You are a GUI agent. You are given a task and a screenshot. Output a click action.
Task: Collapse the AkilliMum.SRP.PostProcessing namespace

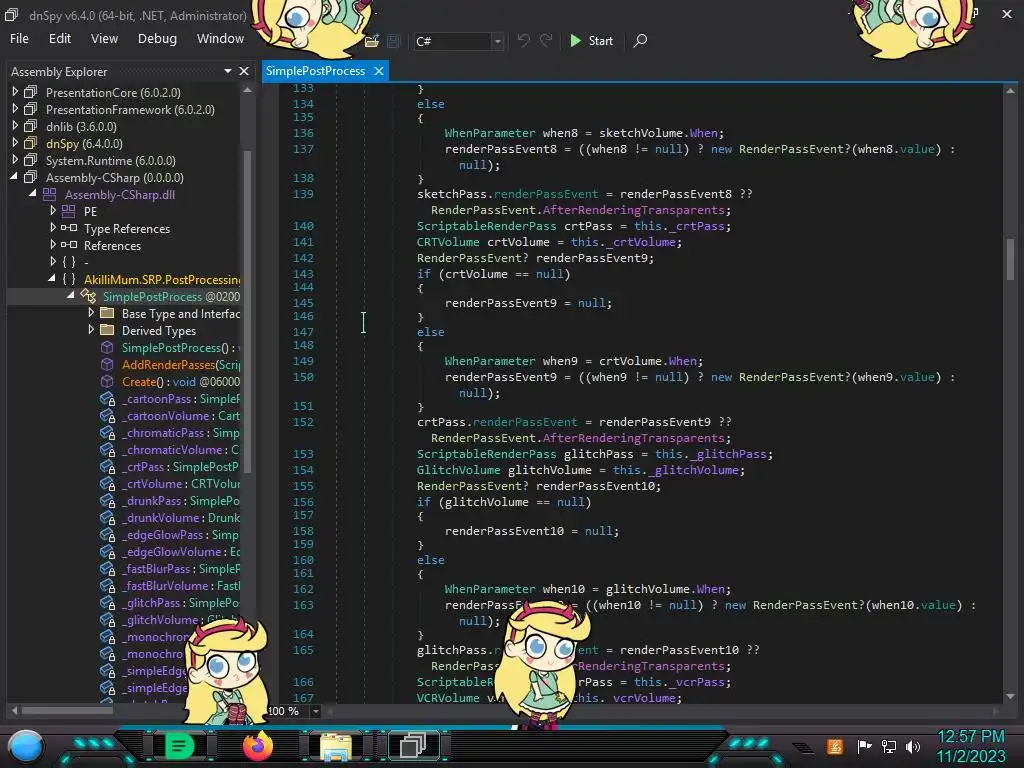[52, 279]
